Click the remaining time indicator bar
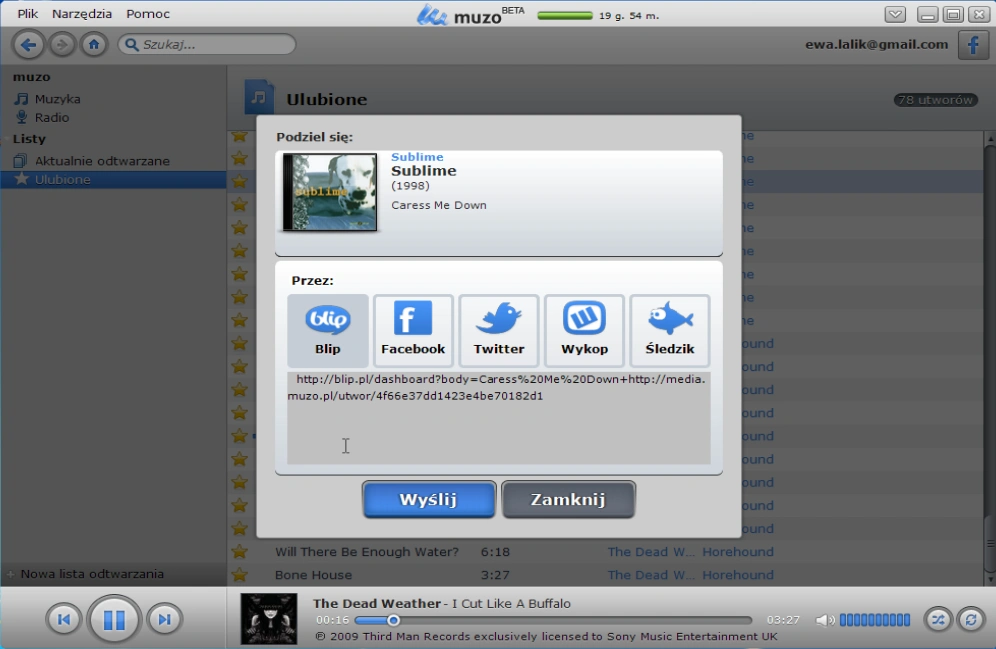 click(565, 15)
